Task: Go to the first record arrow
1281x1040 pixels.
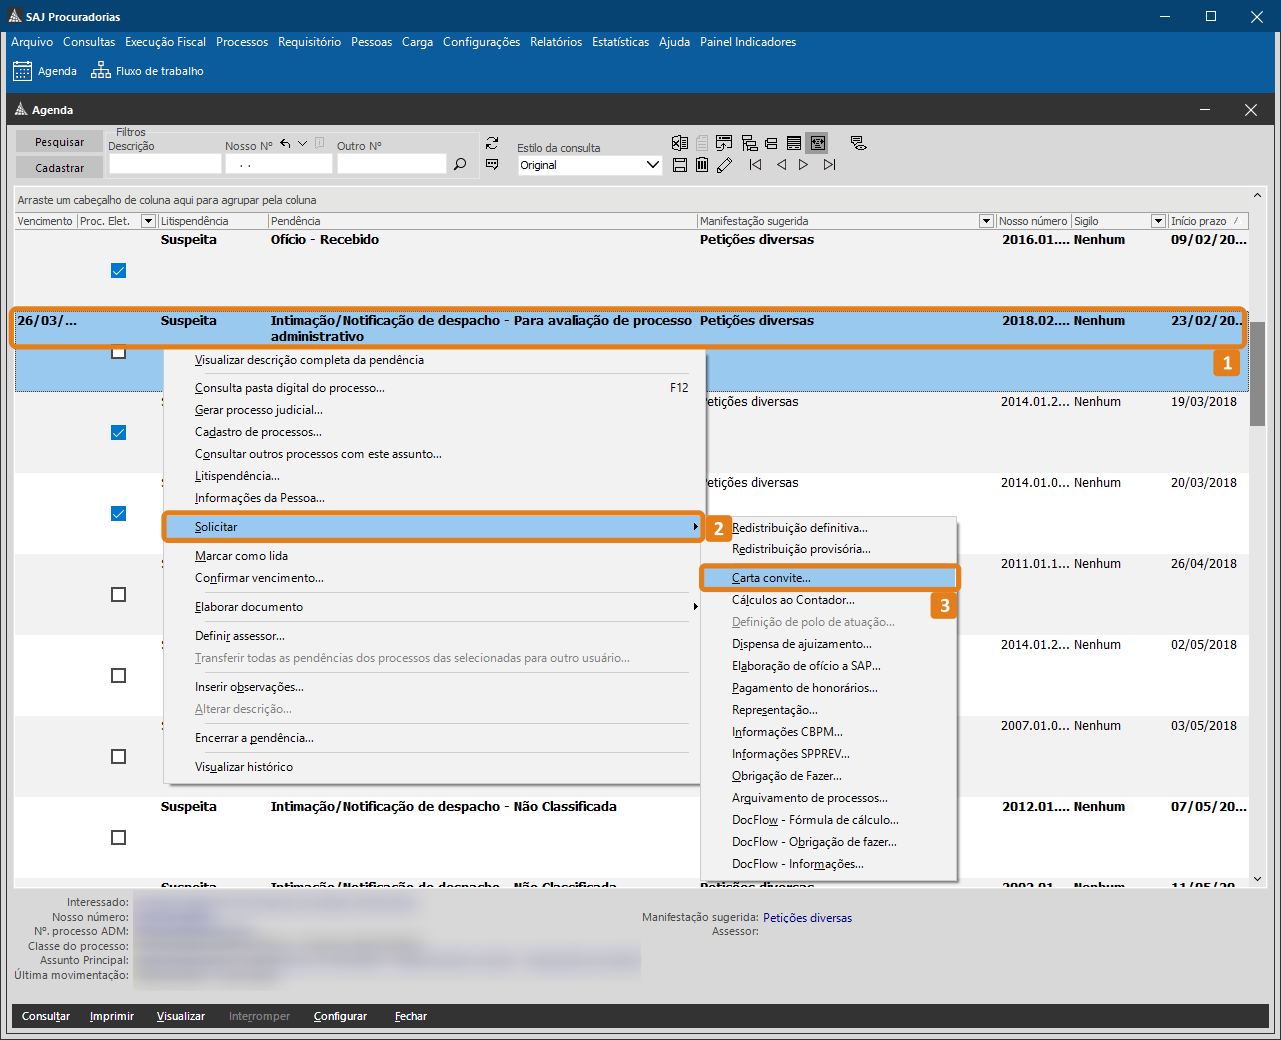Action: [x=755, y=165]
